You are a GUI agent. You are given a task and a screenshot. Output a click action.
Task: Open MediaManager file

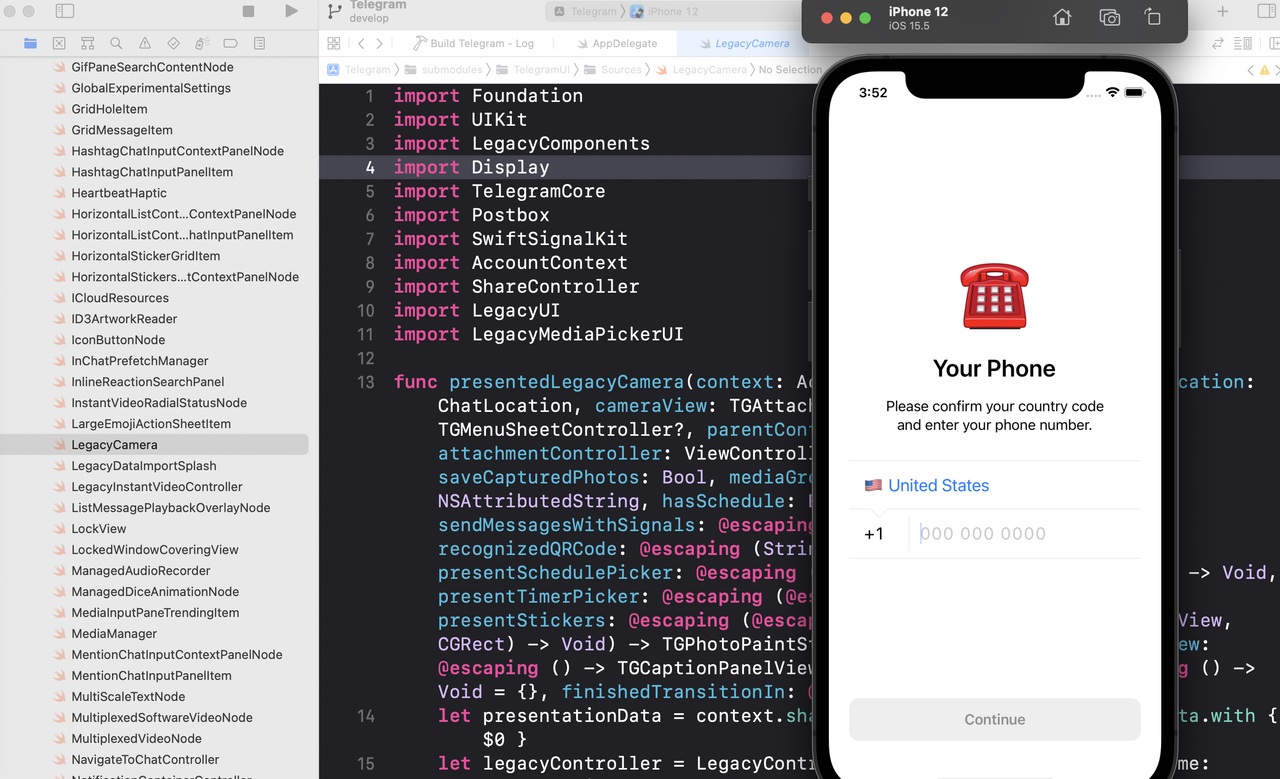(x=114, y=634)
